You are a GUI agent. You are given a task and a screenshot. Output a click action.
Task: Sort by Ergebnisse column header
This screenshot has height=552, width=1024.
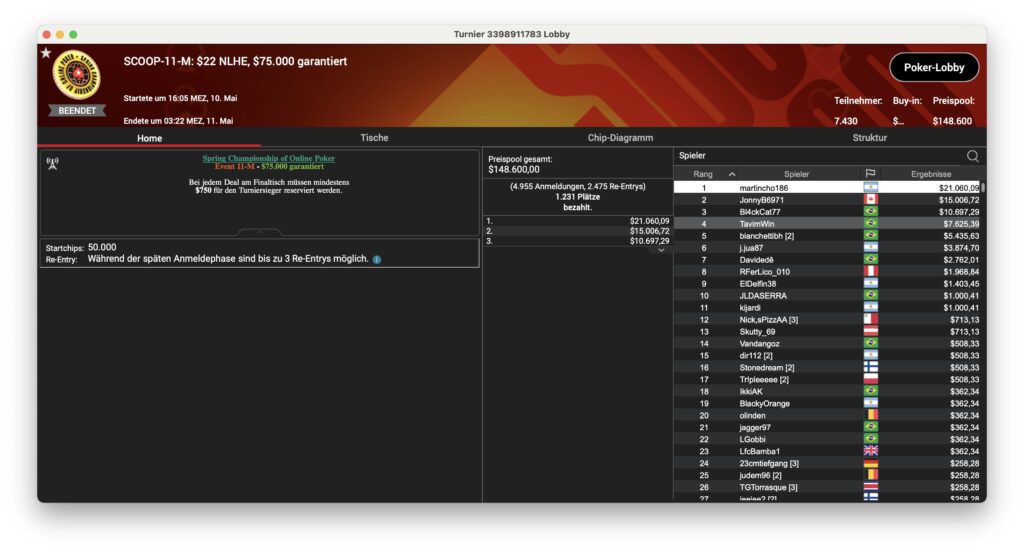pos(930,174)
